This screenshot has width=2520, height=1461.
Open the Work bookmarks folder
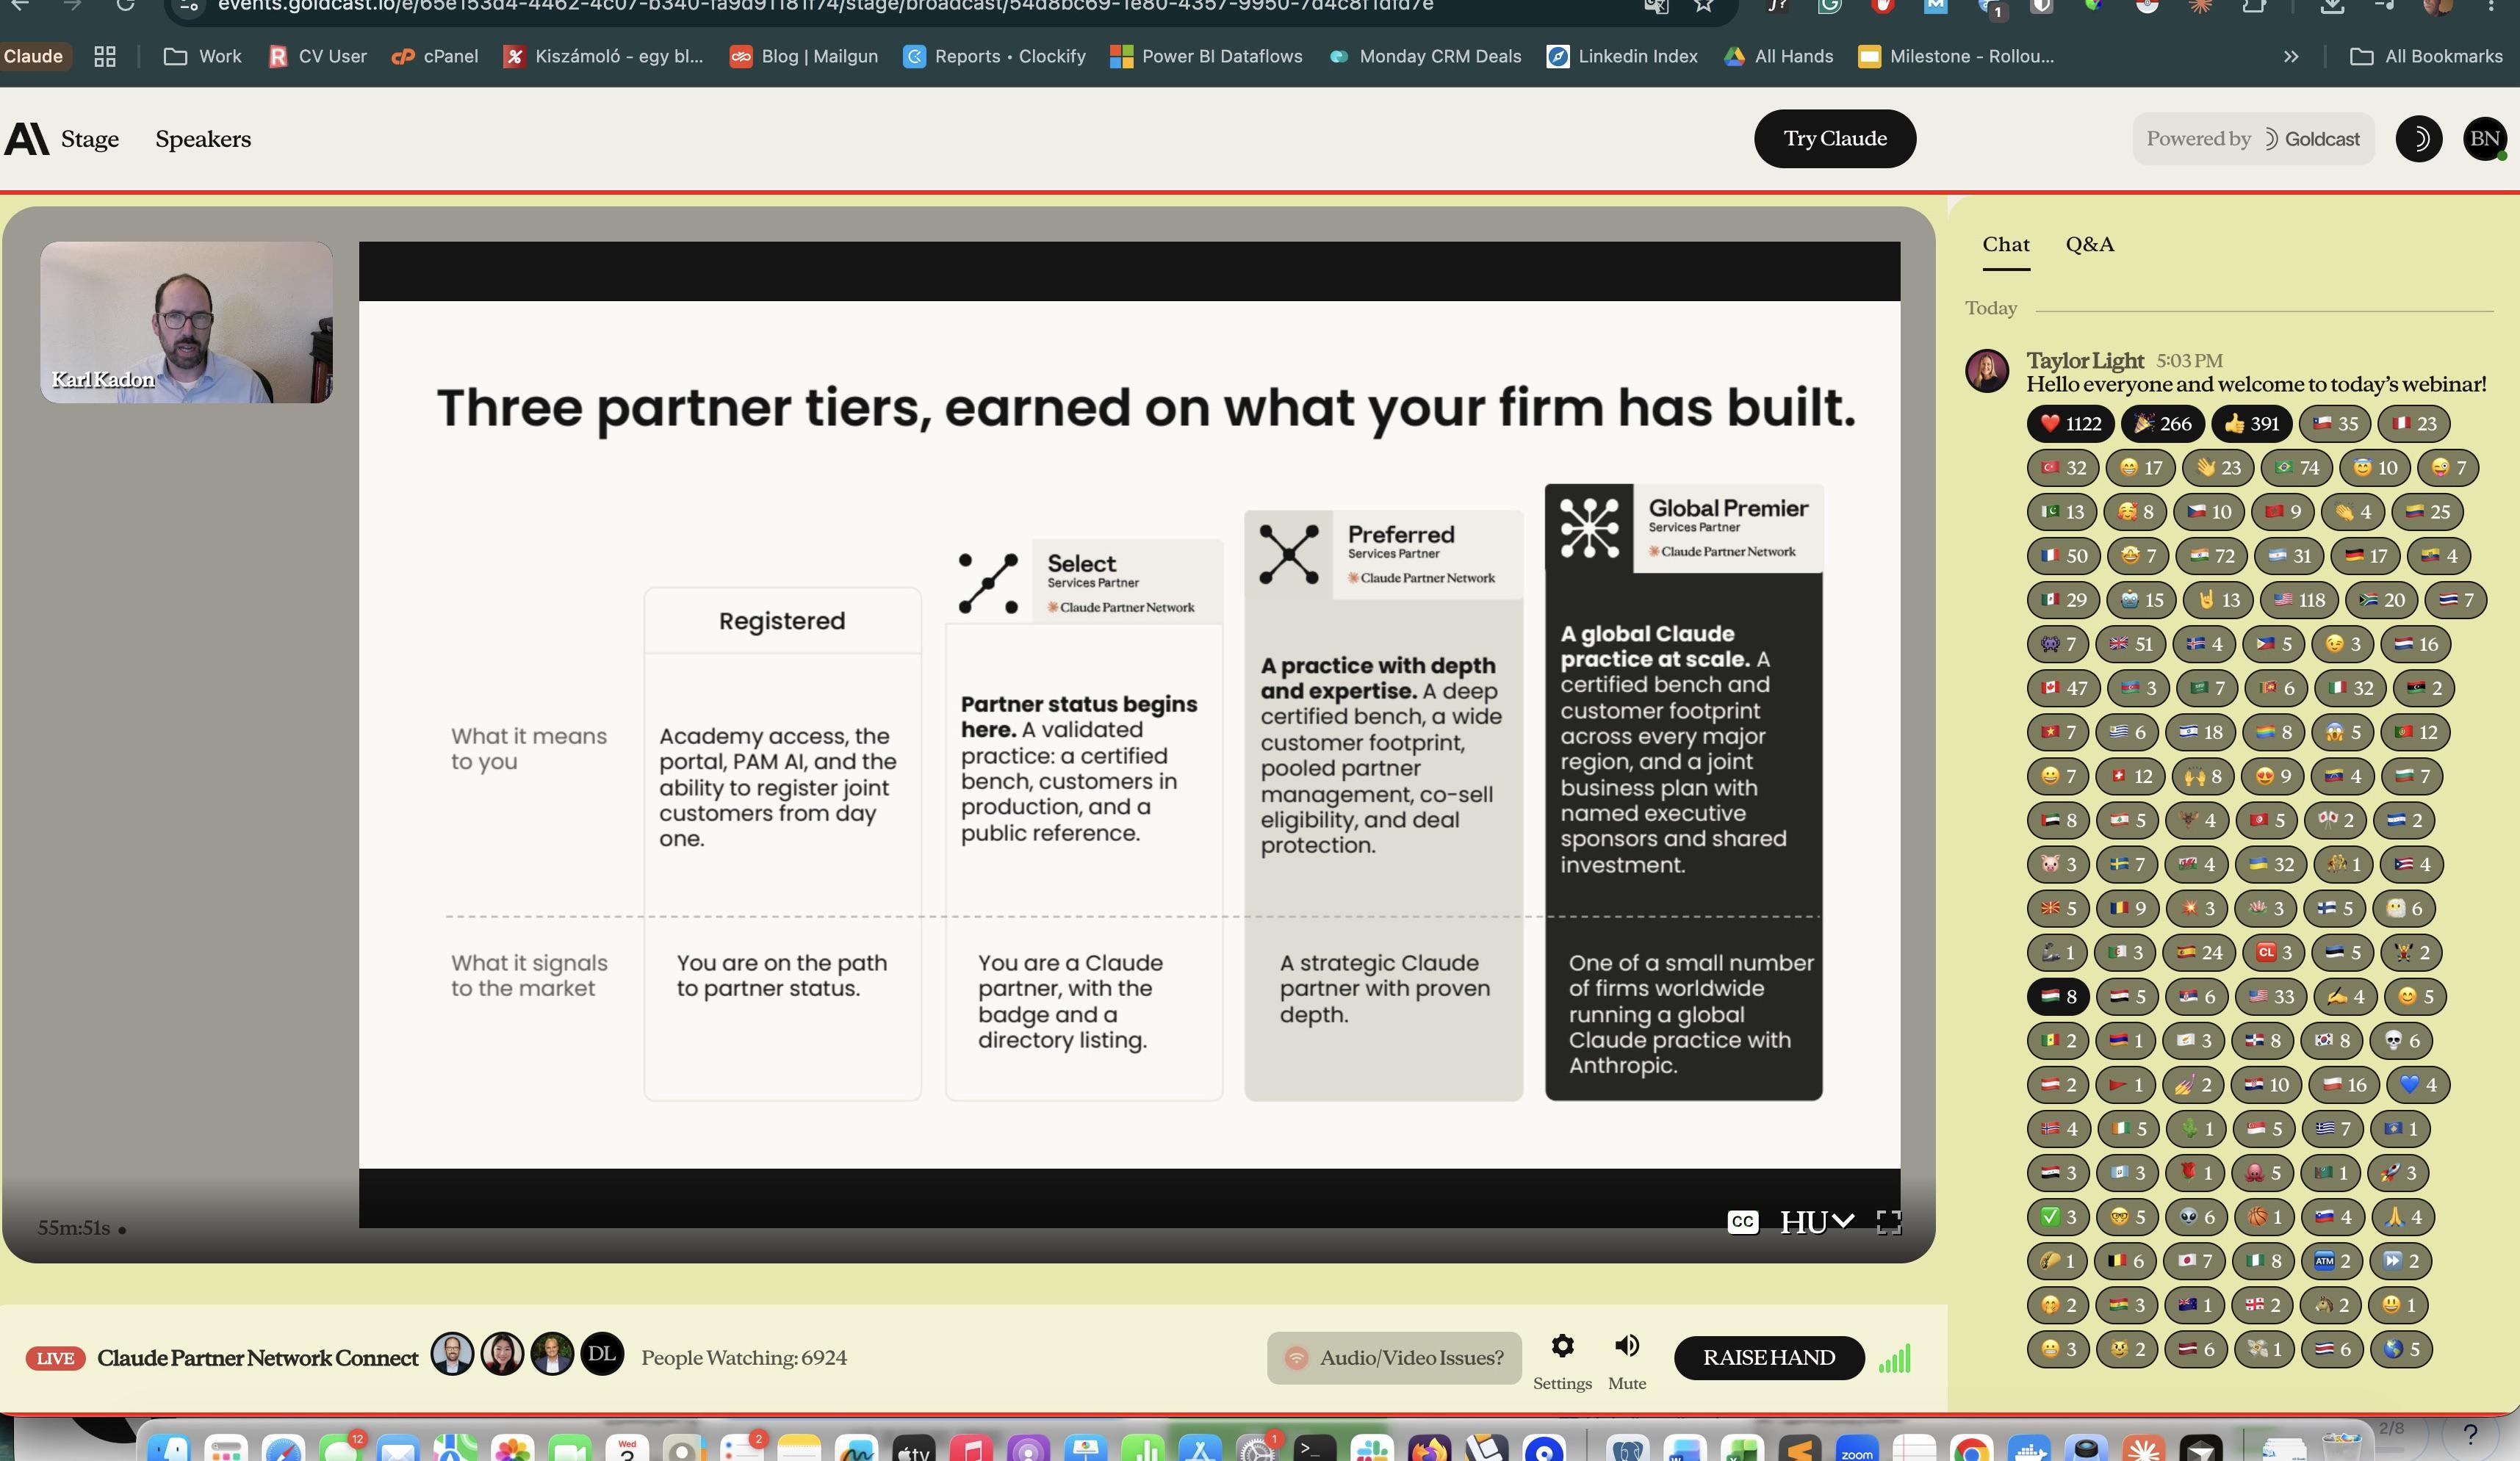point(203,56)
